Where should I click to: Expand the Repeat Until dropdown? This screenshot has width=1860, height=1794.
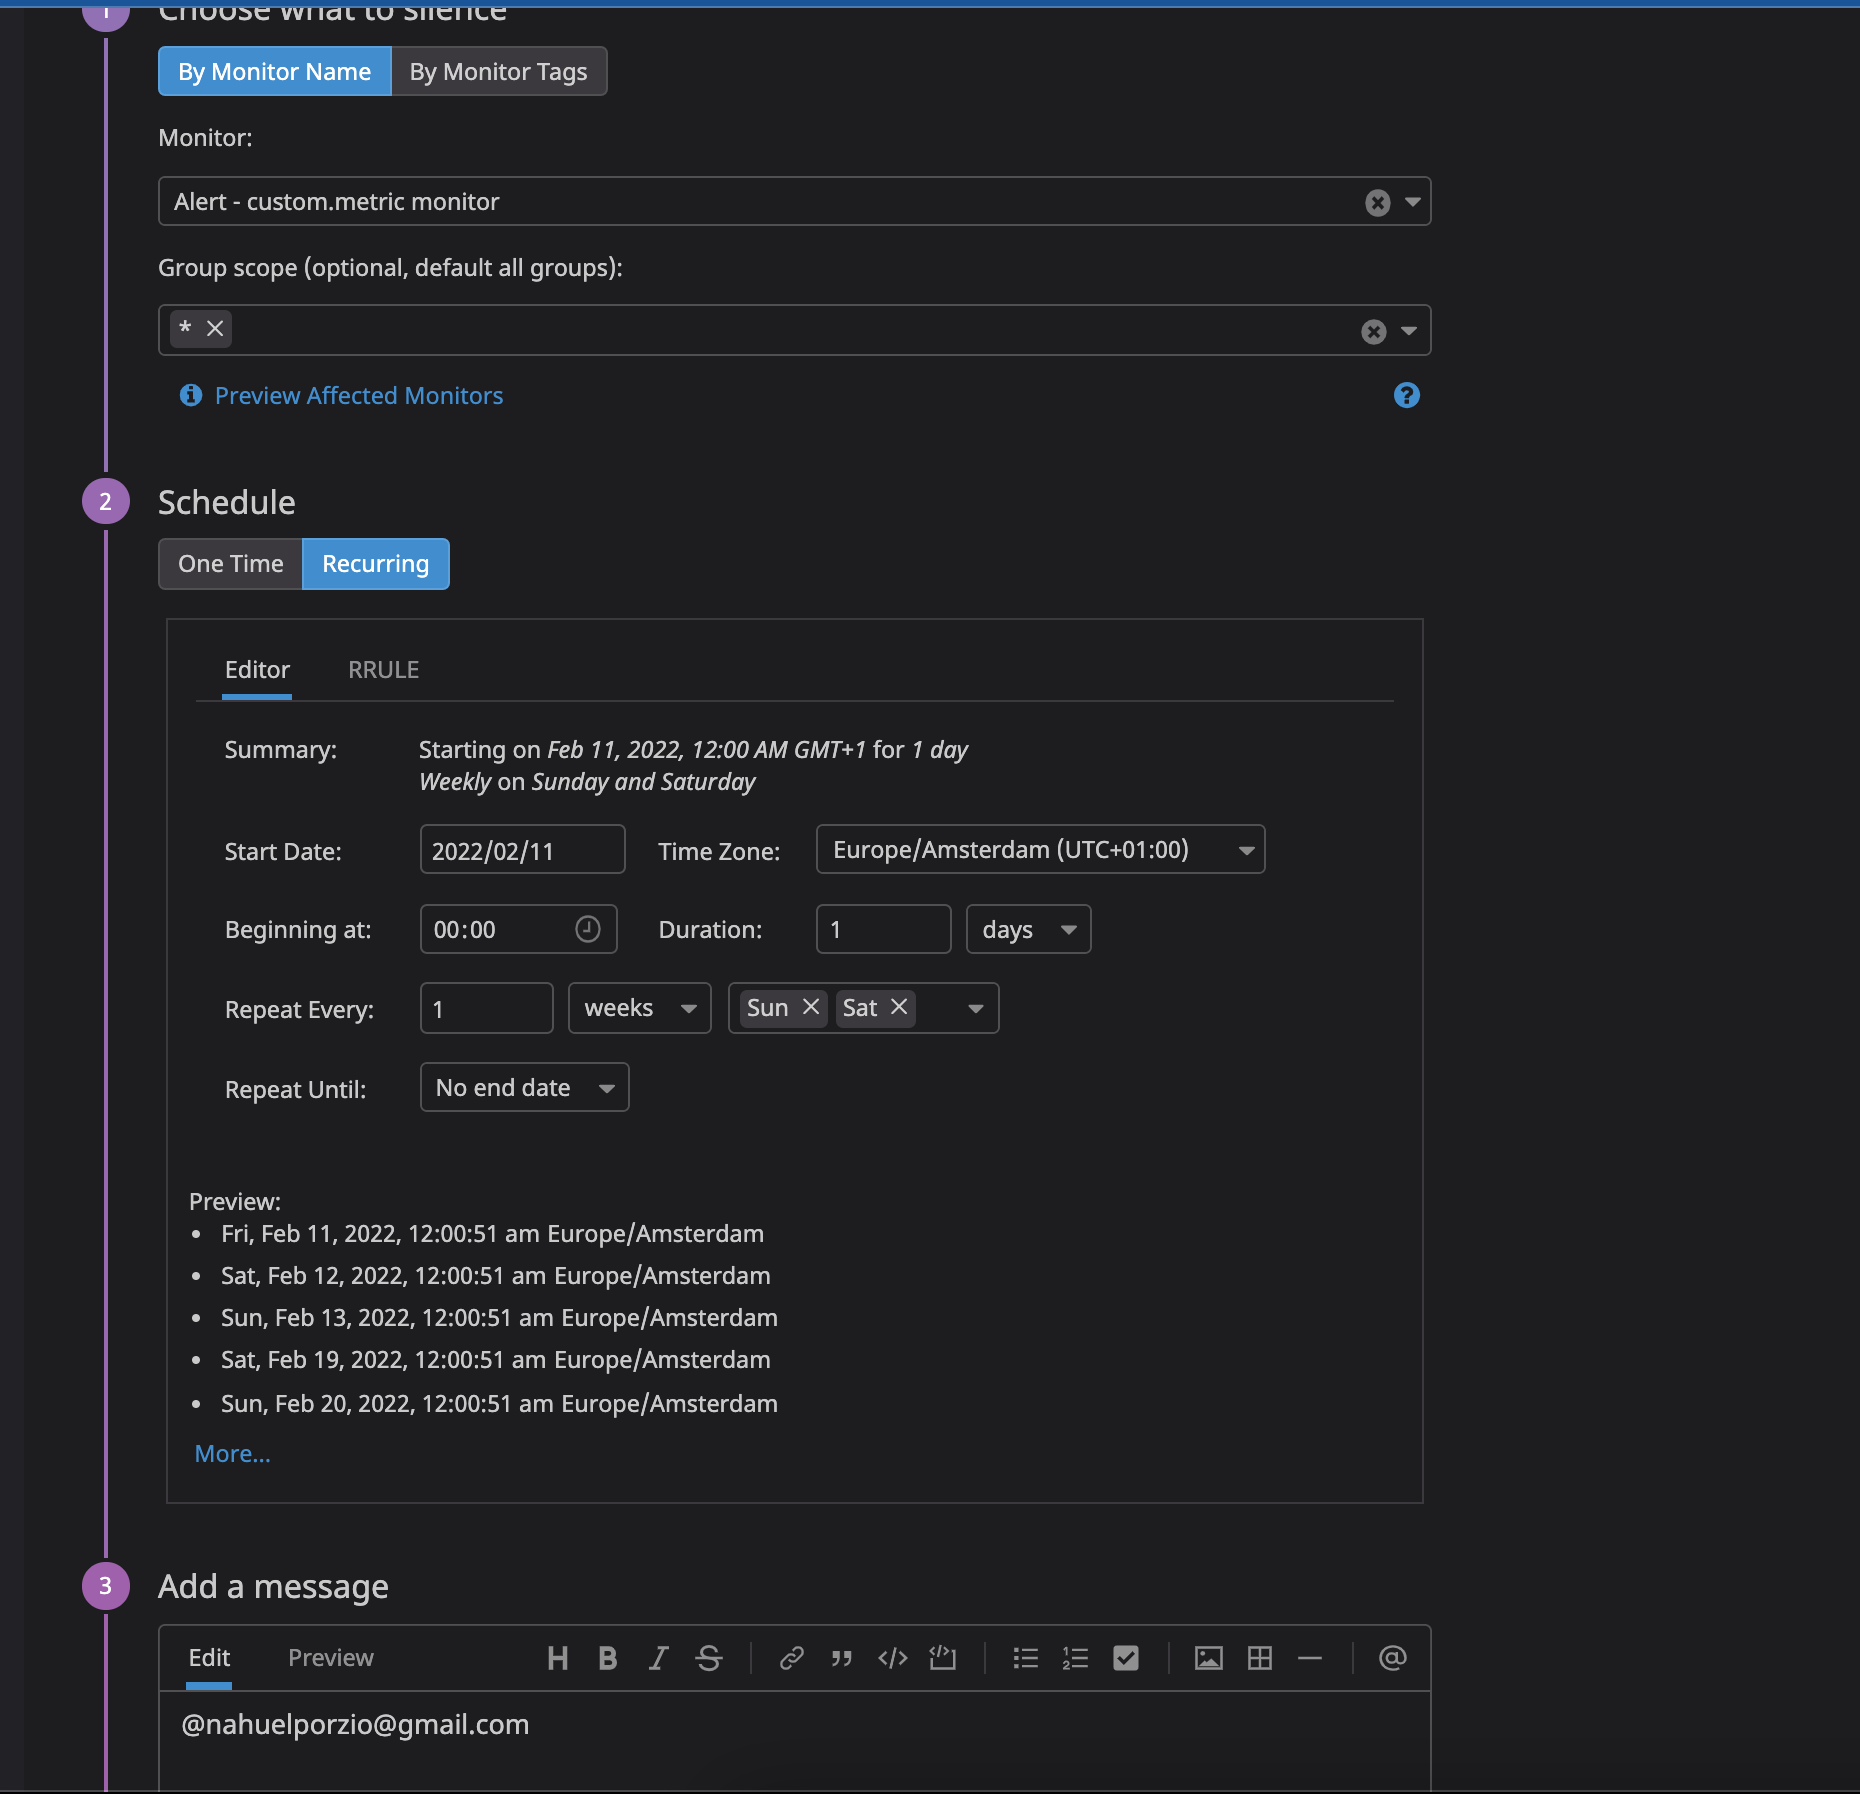(524, 1088)
